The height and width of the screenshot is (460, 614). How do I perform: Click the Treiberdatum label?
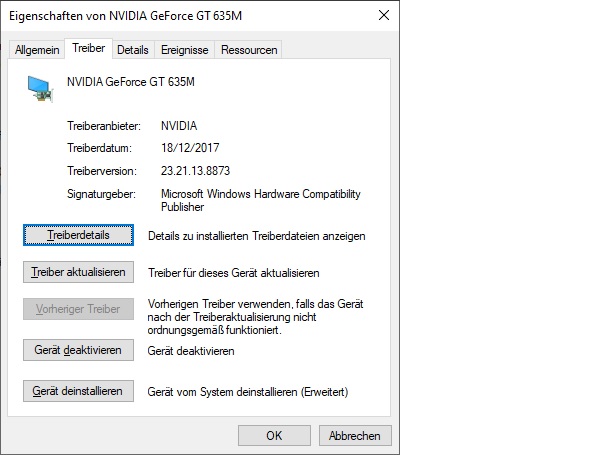99,148
